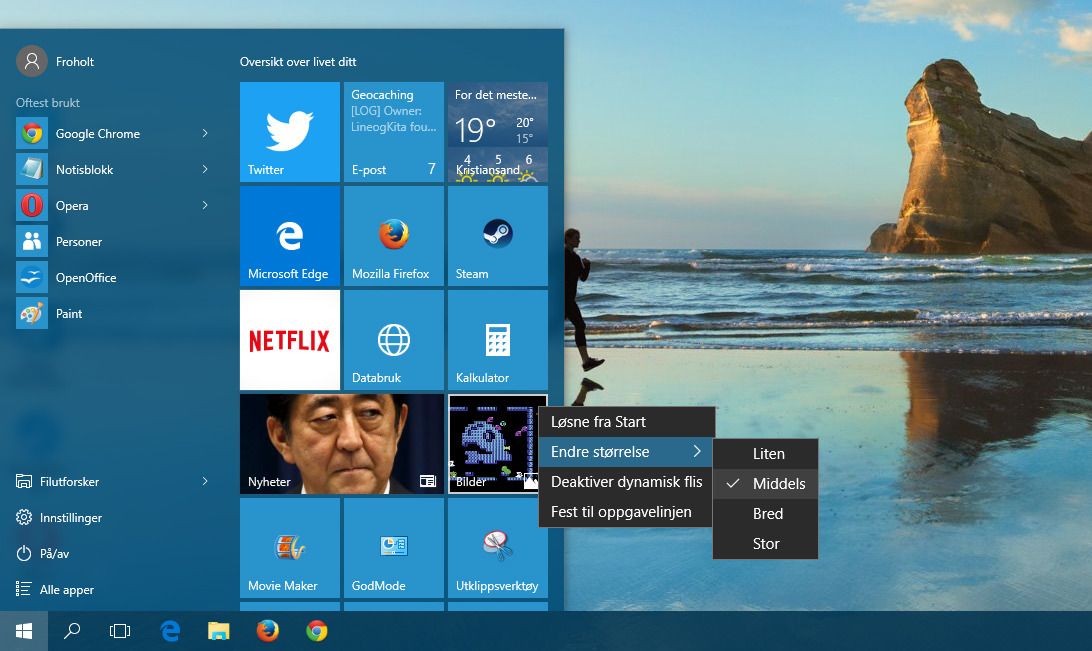This screenshot has height=651, width=1092.
Task: Open Alle apper list
Action: pos(66,590)
